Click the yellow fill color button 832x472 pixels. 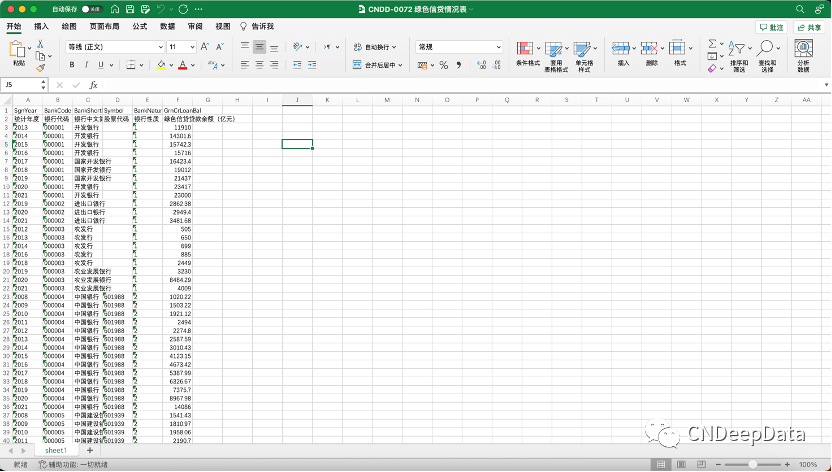(x=161, y=65)
